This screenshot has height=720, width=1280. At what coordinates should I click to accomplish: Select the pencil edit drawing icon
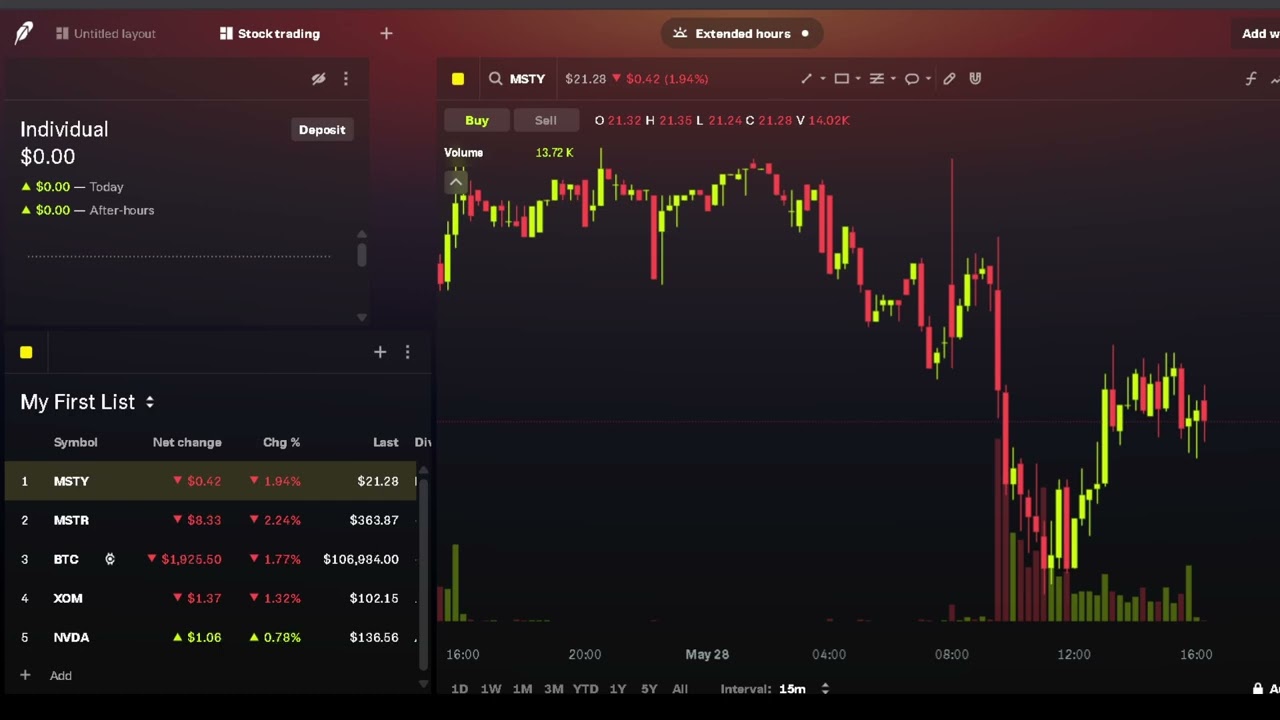tap(949, 78)
